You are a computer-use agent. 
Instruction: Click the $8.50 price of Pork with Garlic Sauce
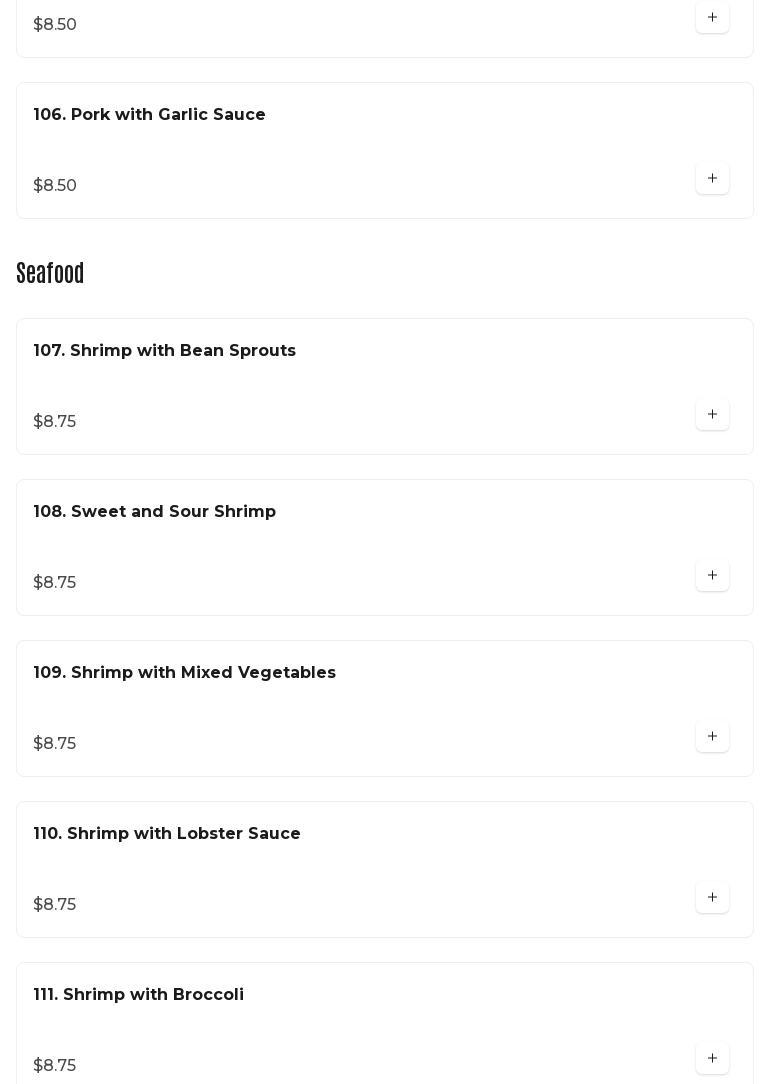[55, 186]
